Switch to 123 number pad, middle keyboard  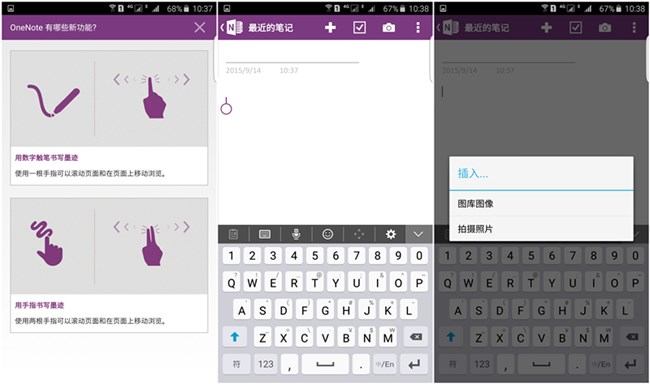(x=266, y=365)
